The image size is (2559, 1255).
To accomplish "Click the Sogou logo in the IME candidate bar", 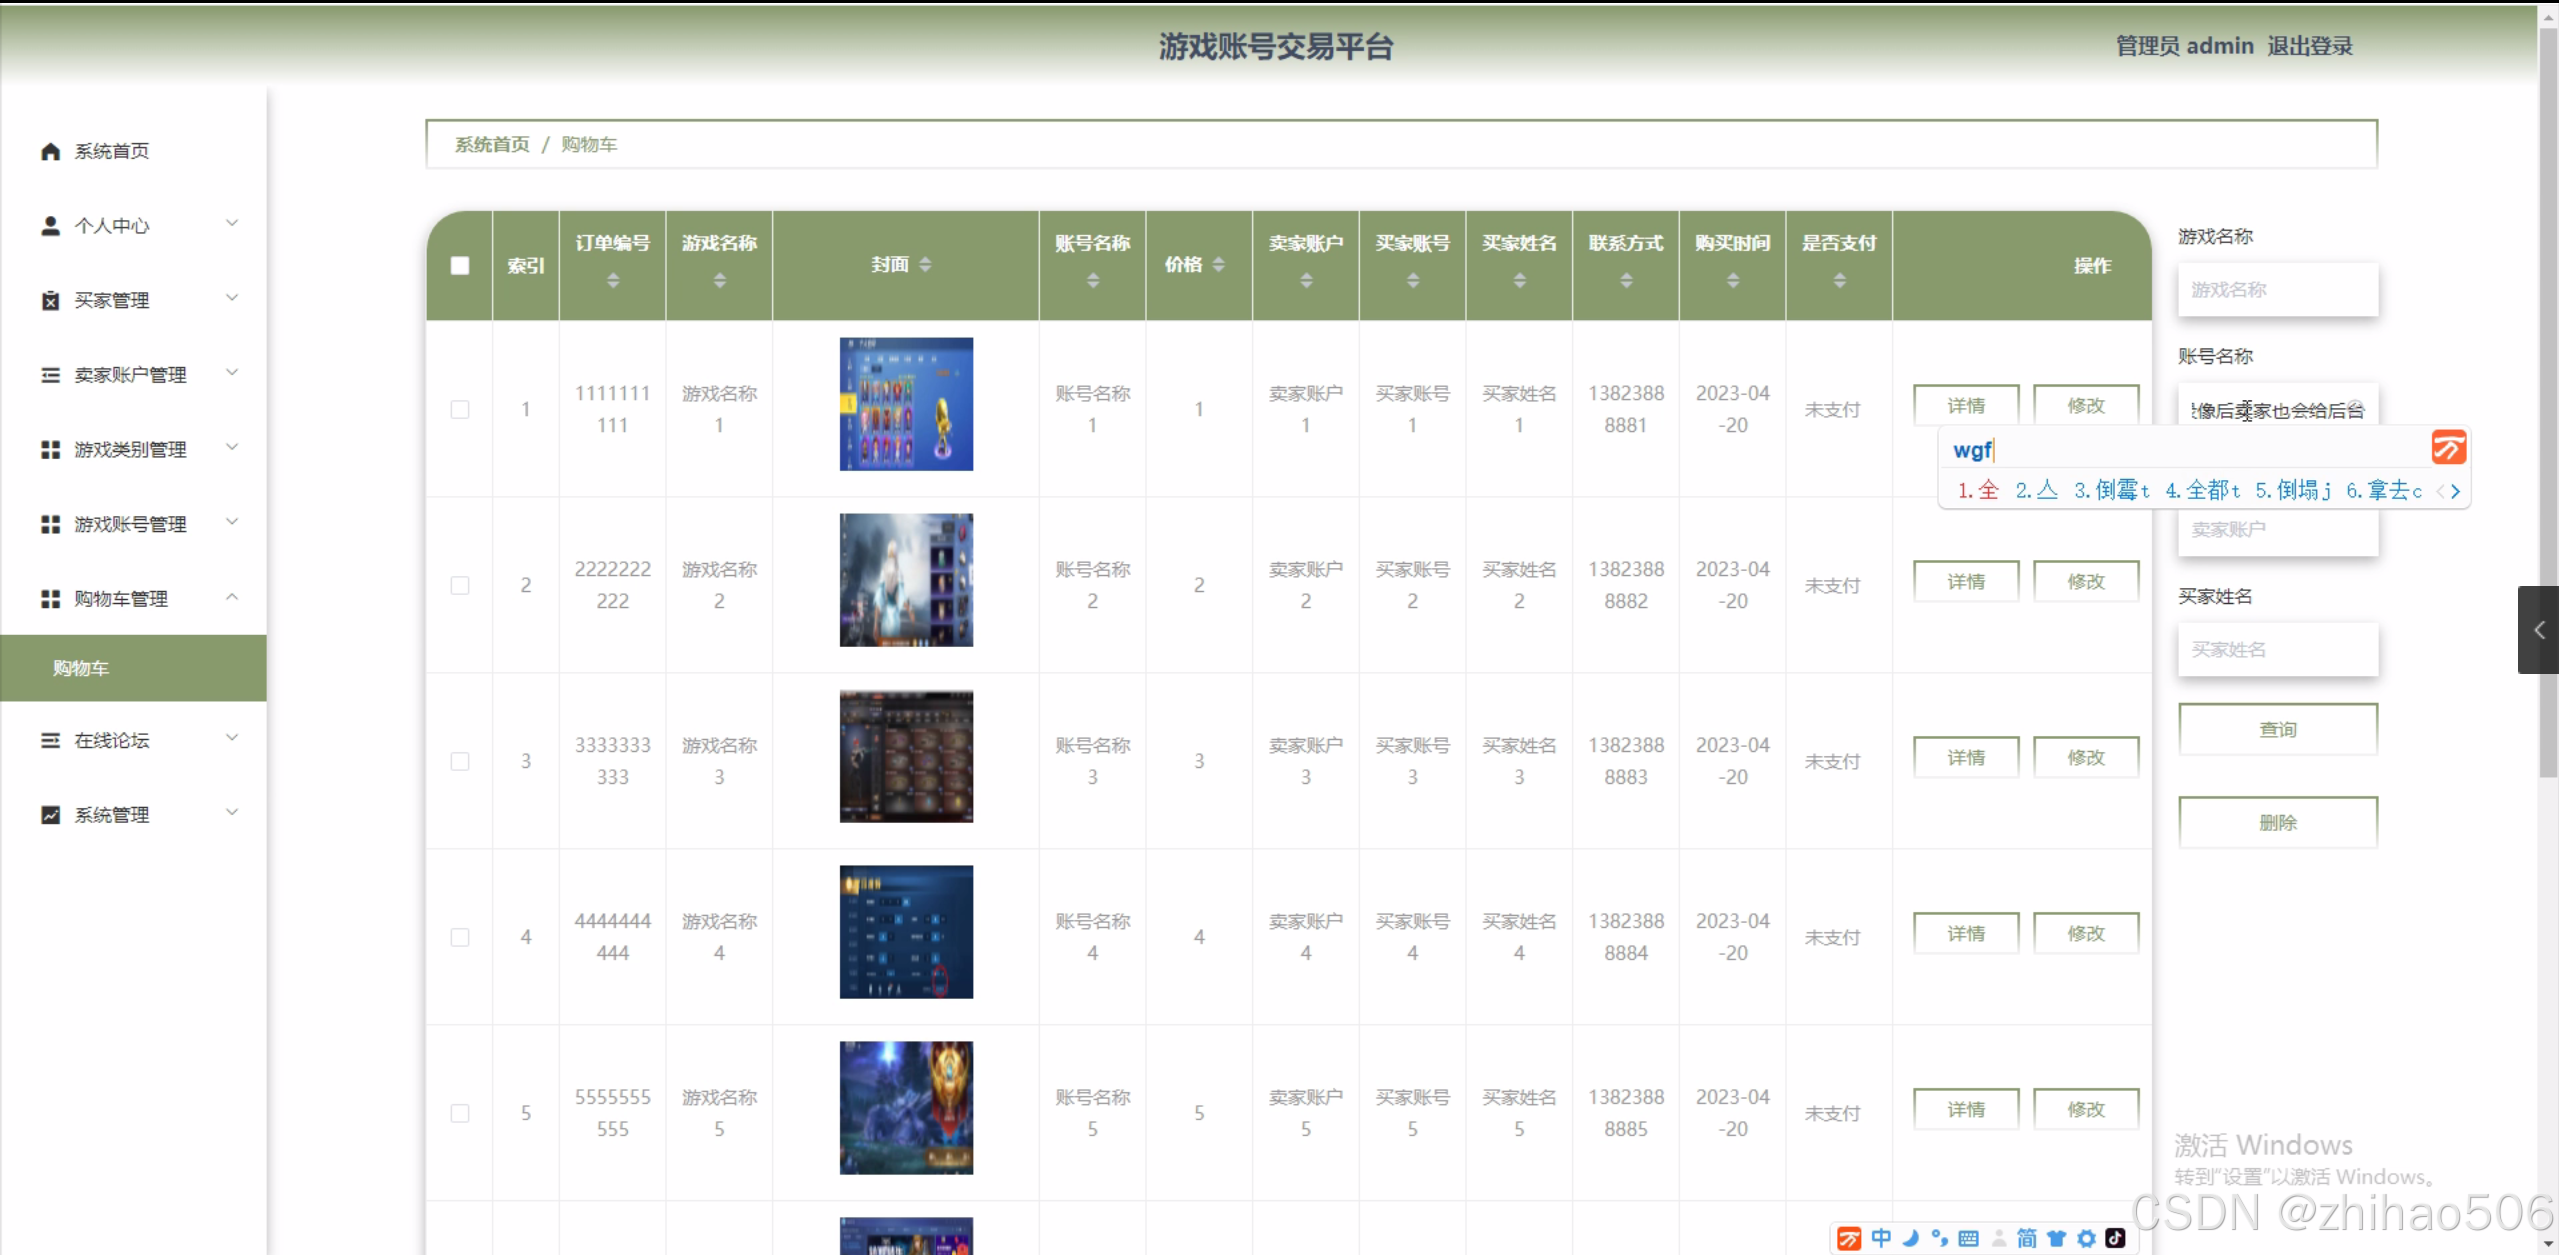I will pyautogui.click(x=2448, y=448).
